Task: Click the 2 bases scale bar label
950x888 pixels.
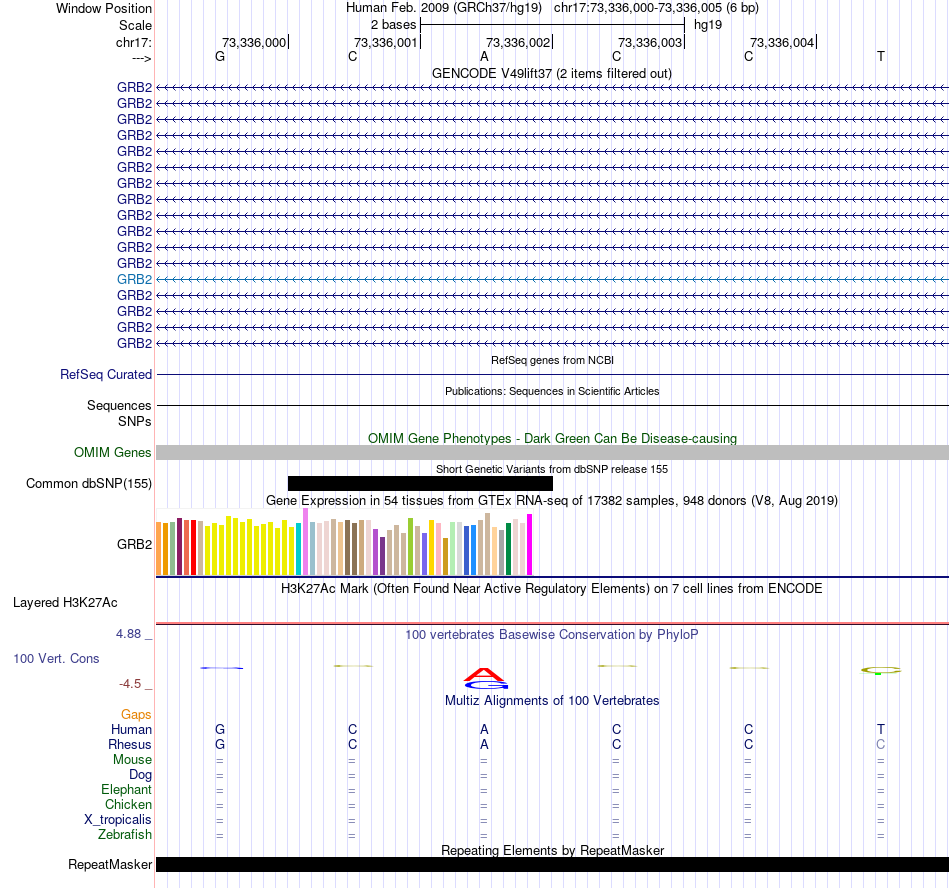Action: (394, 25)
